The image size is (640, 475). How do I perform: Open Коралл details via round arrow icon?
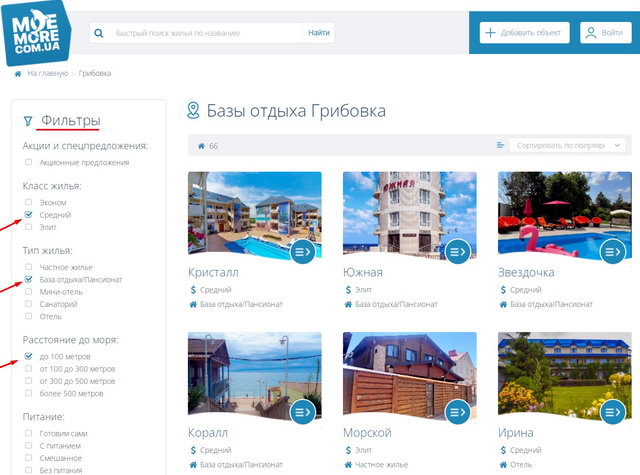(x=302, y=412)
